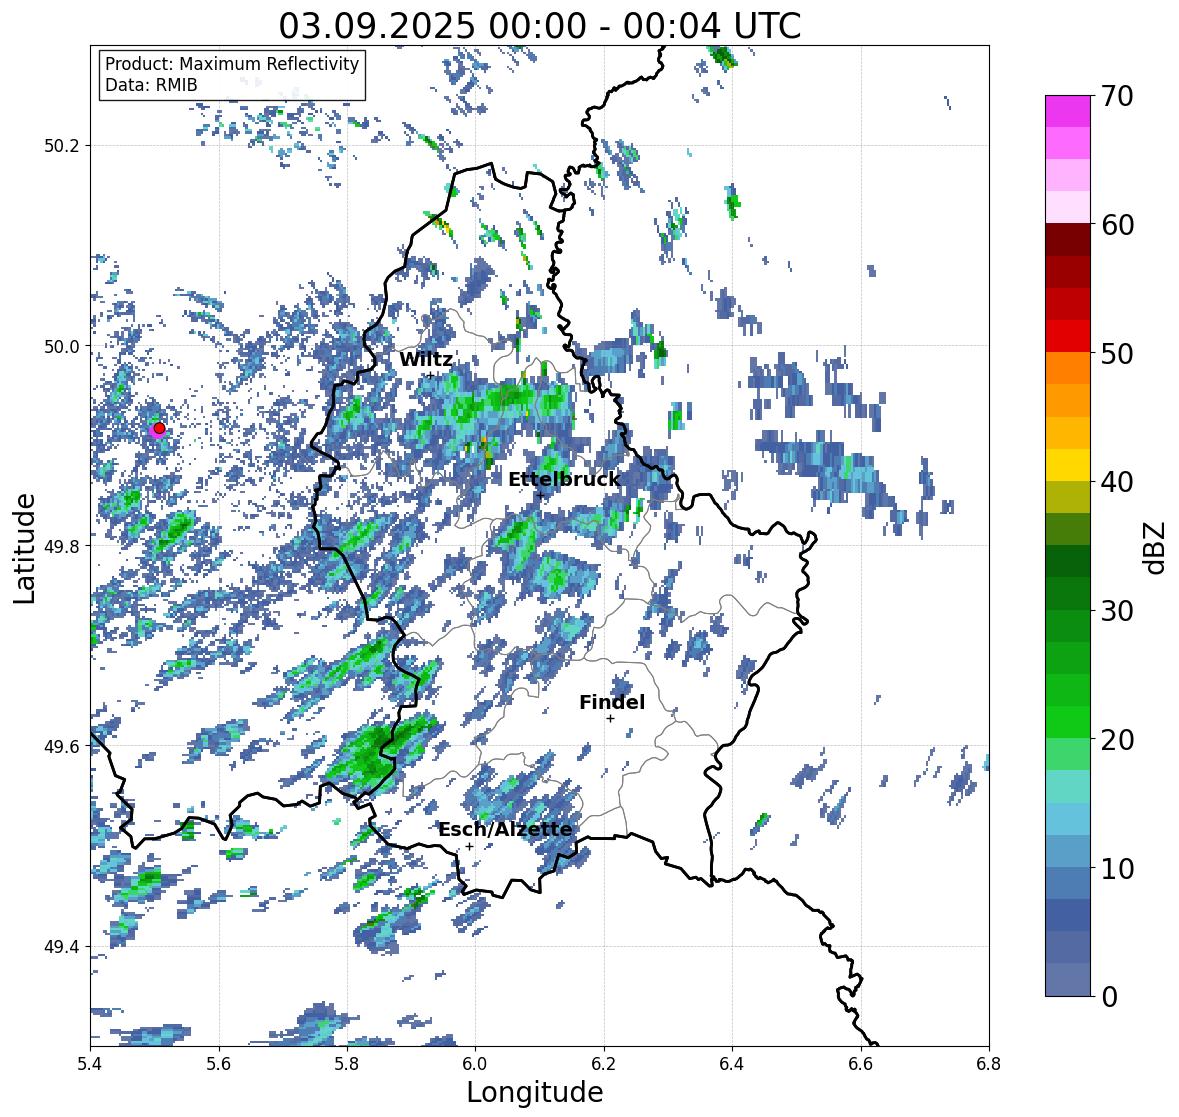Screen dimensions: 1179x1117
Task: Click the latitude tick label 50.0
Action: (62, 347)
